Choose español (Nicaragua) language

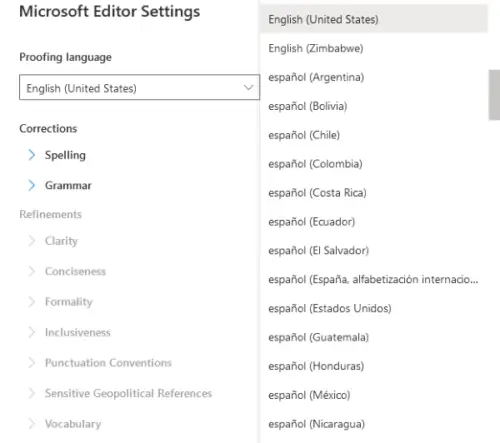374,424
